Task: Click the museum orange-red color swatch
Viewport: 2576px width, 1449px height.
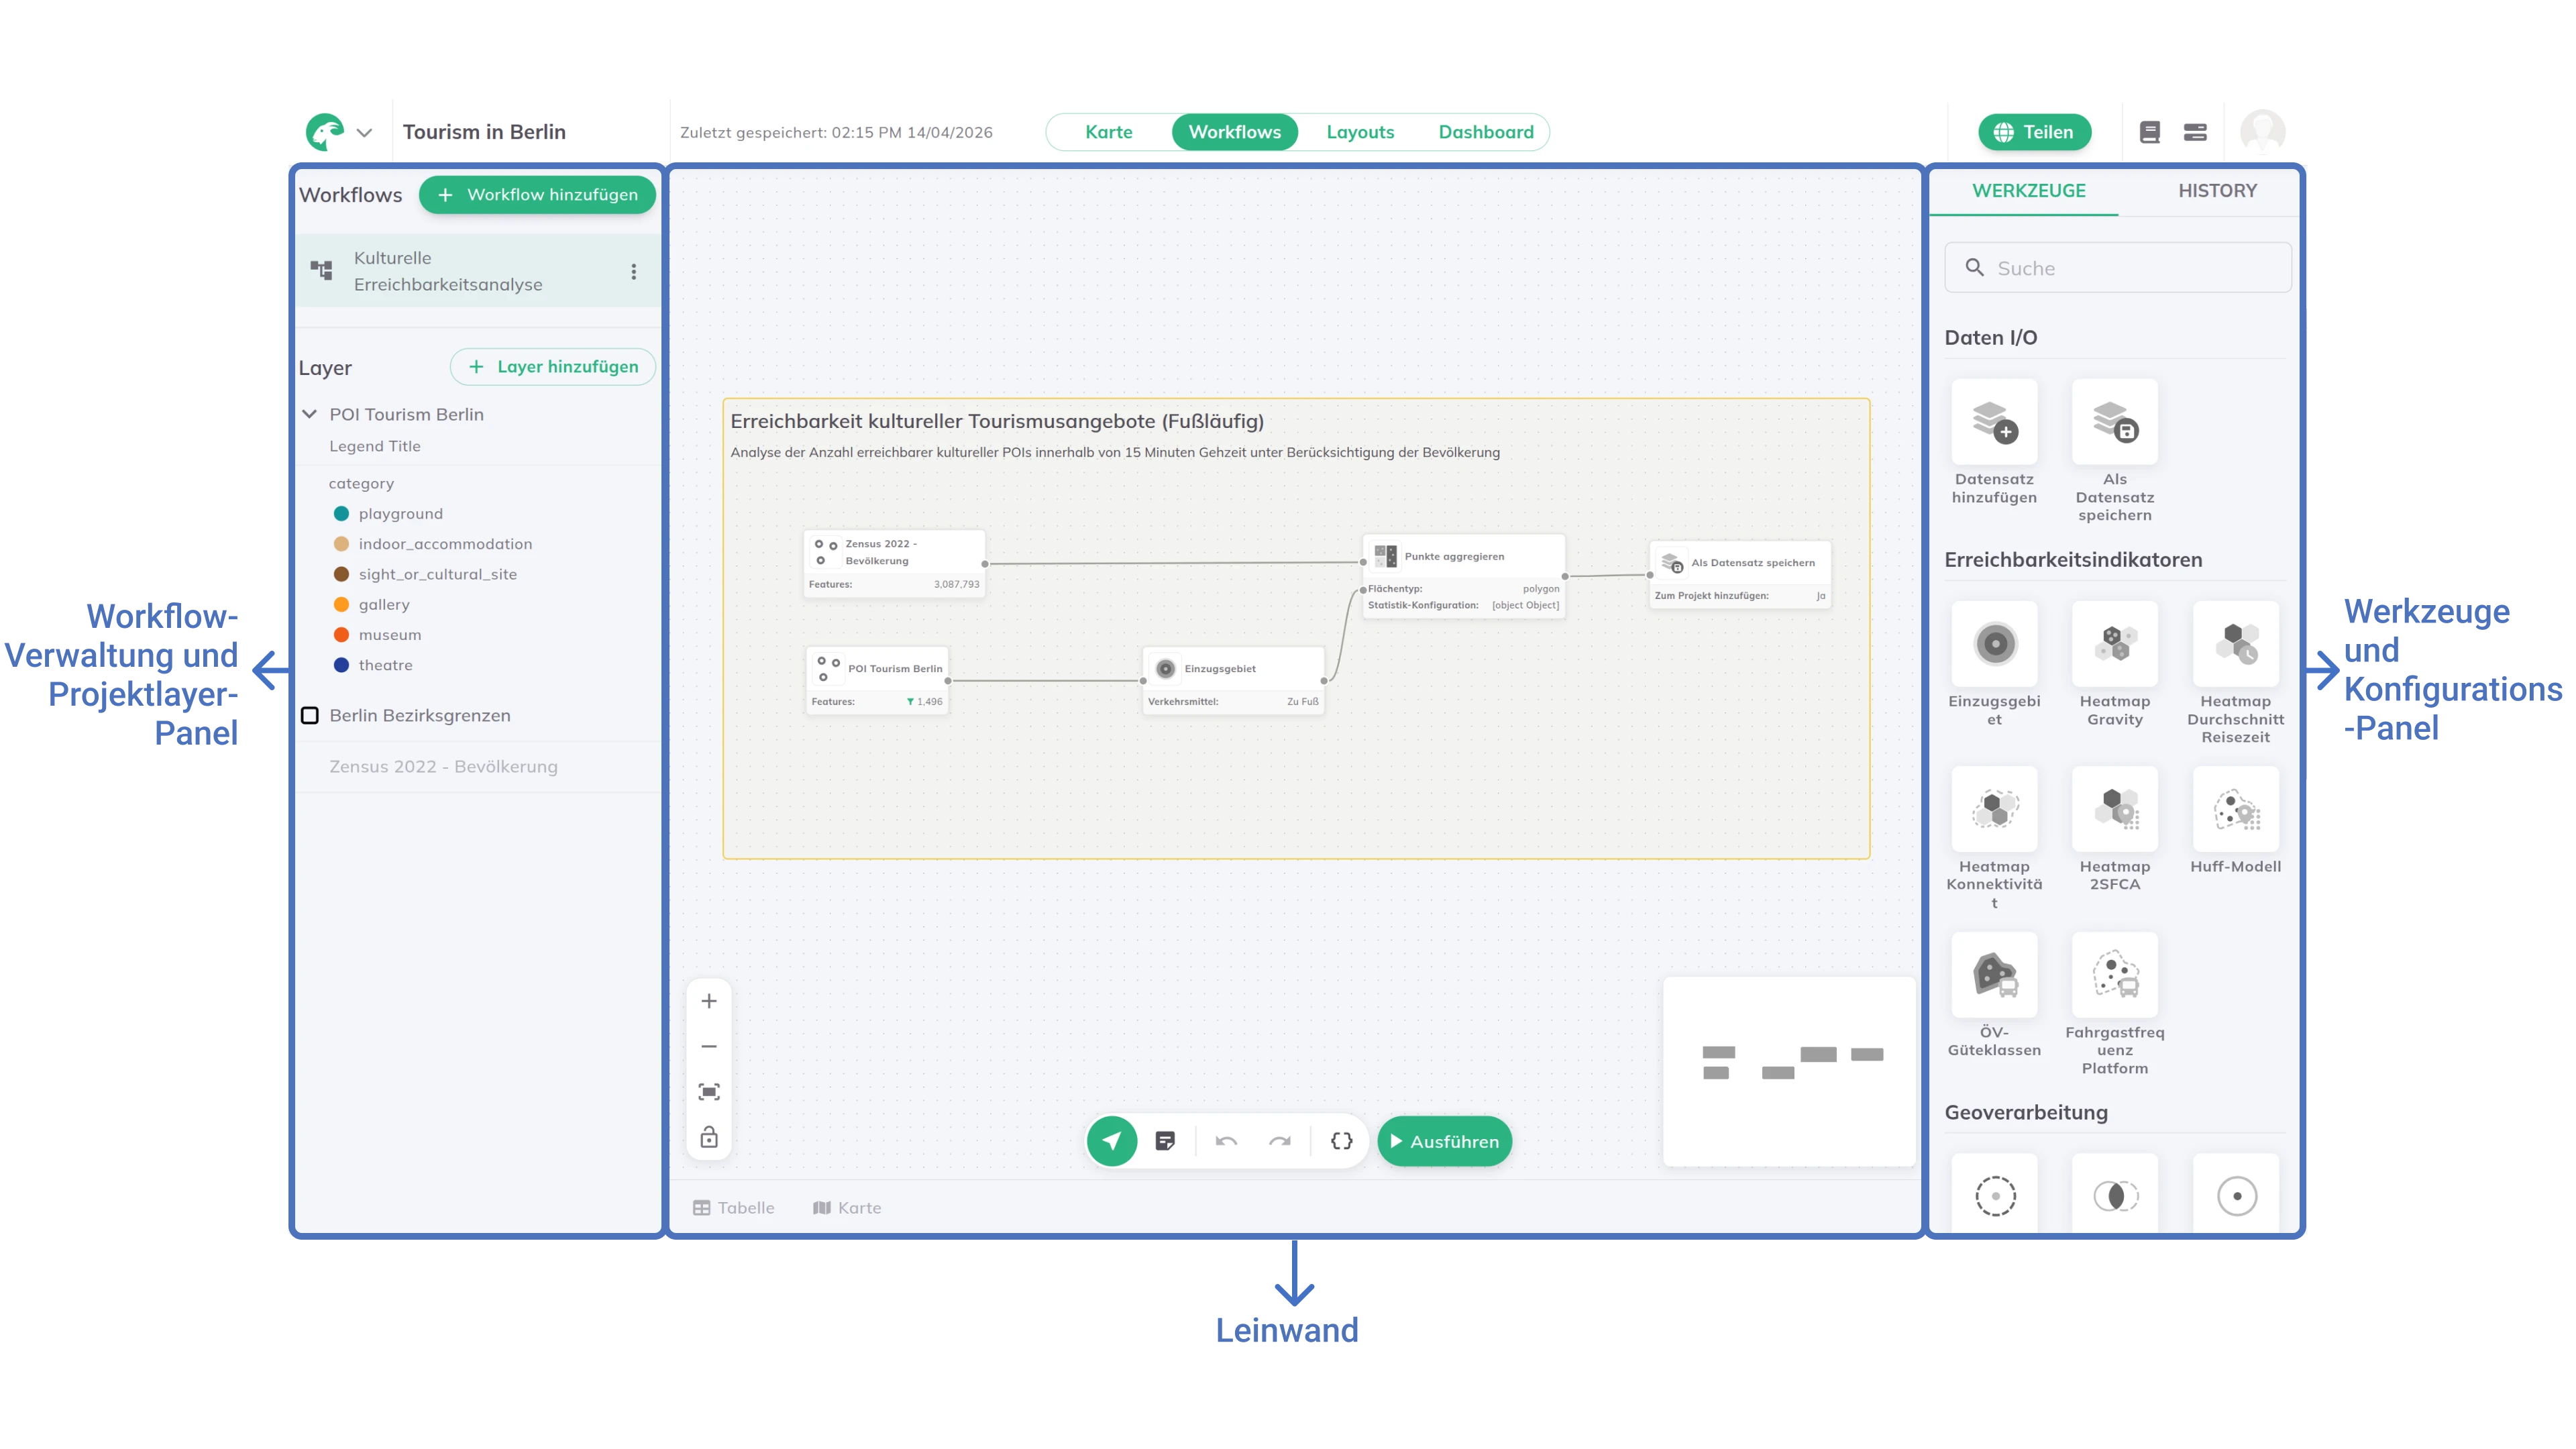Action: click(x=341, y=634)
